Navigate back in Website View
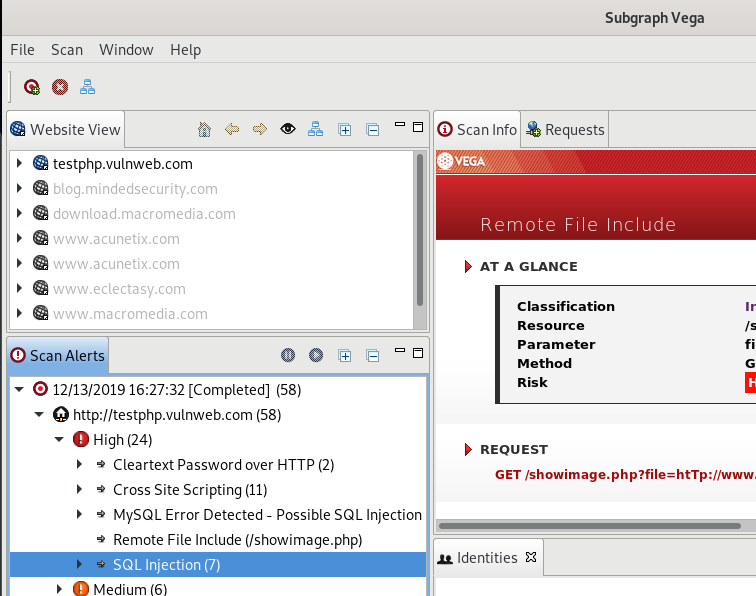Viewport: 756px width, 596px height. pos(232,129)
